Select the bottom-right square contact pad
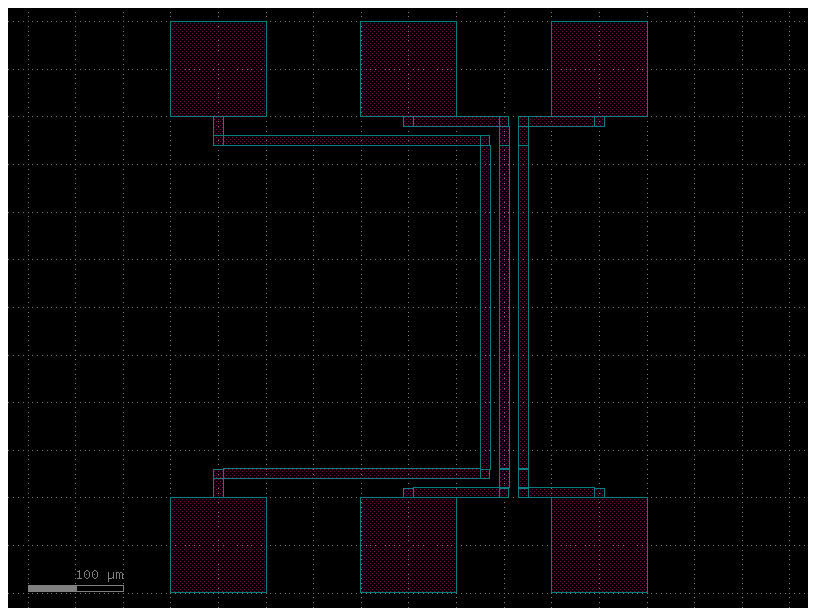 point(599,545)
